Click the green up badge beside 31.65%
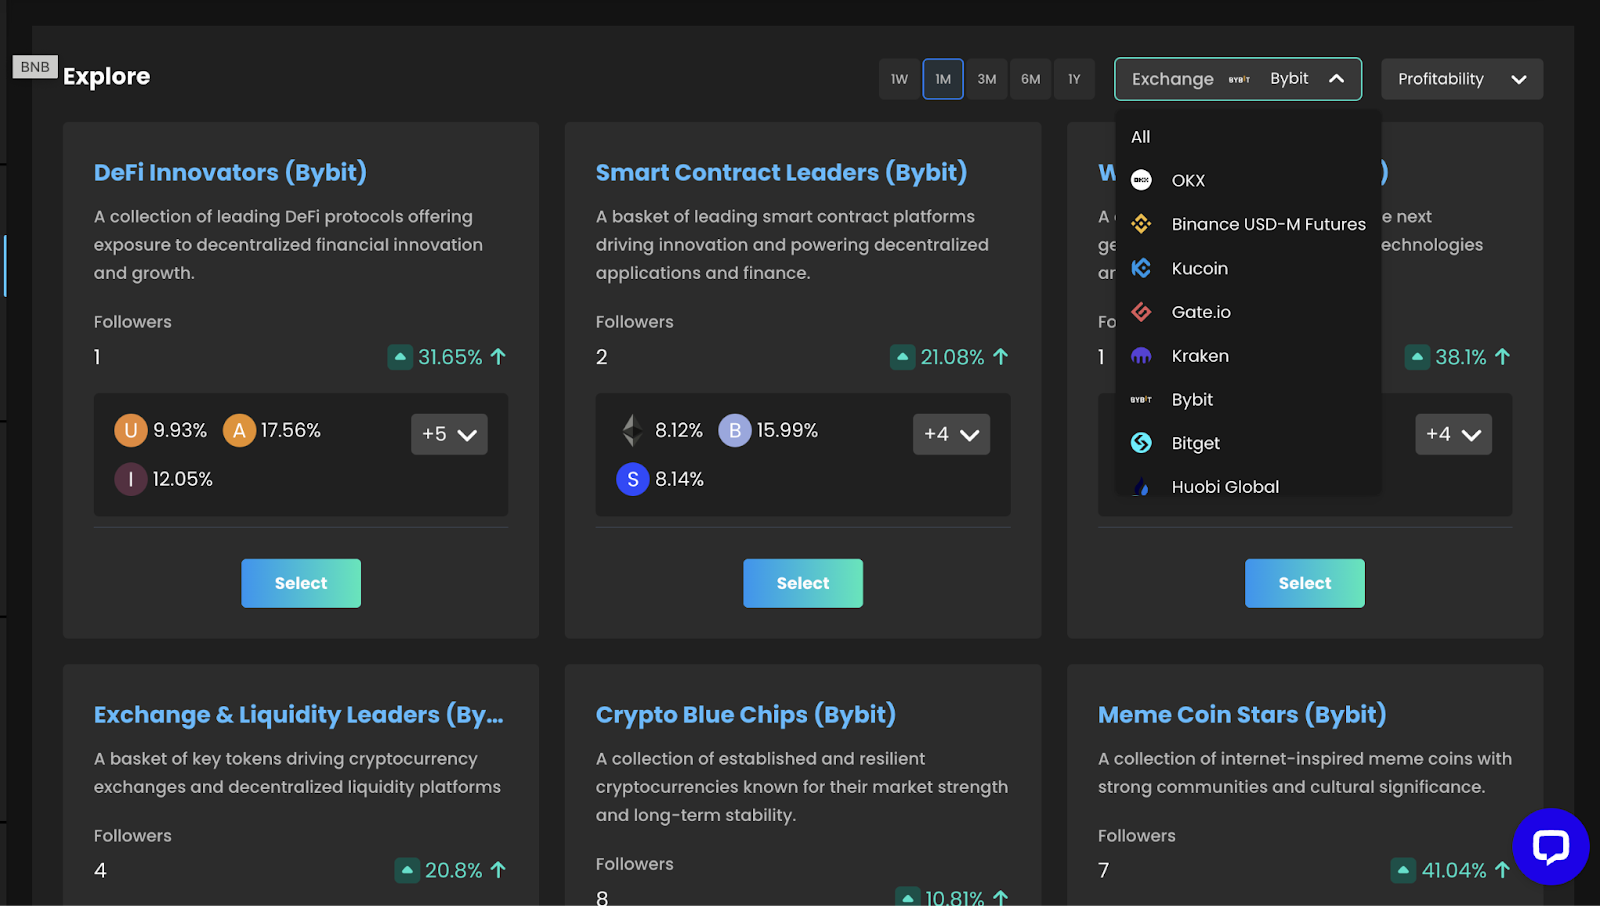The height and width of the screenshot is (906, 1600). point(400,357)
